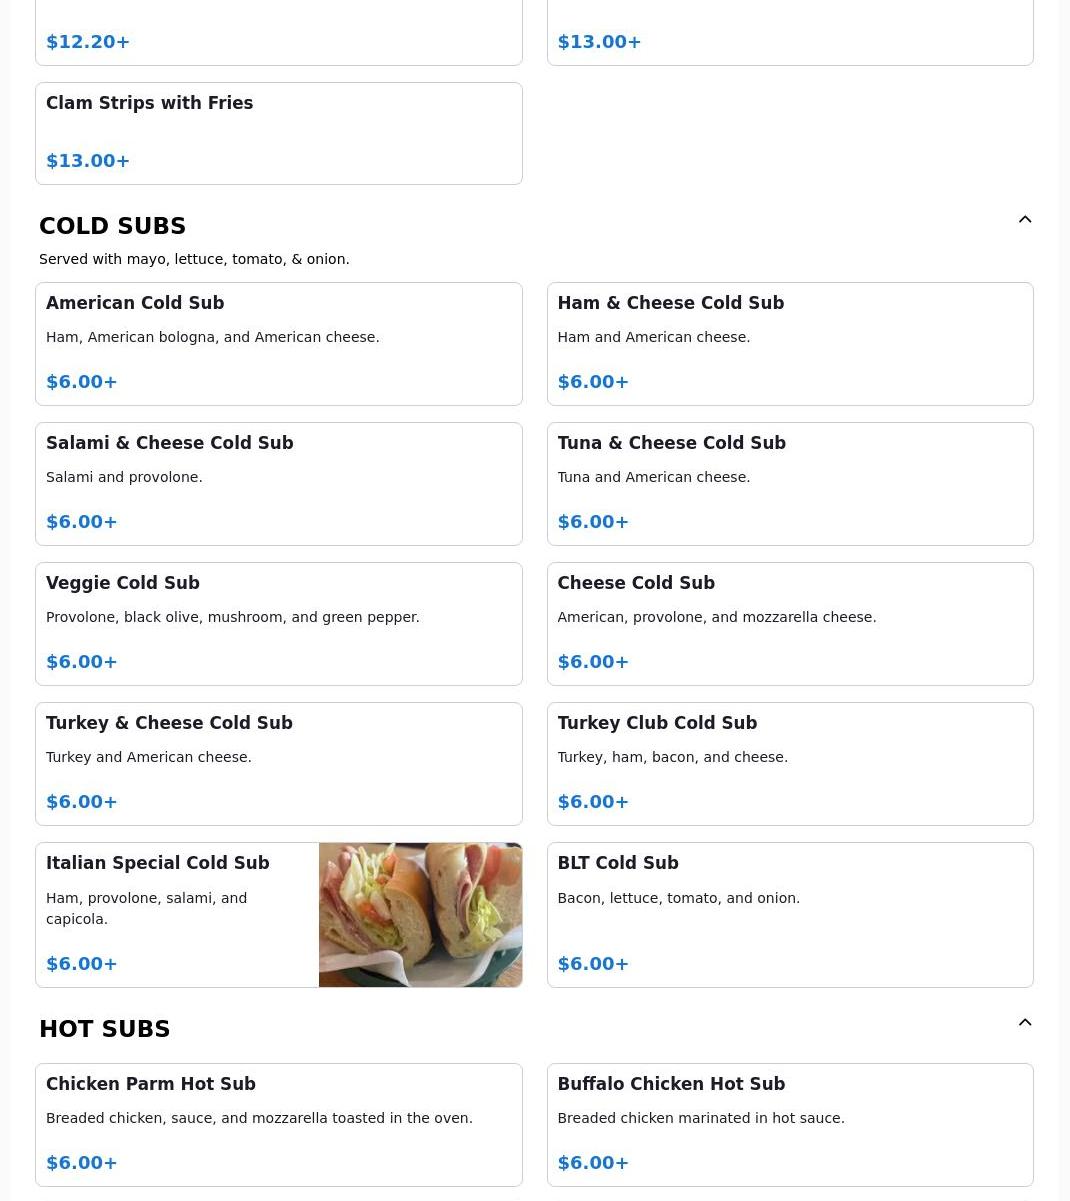The height and width of the screenshot is (1201, 1070).
Task: Select Clam Strips with Fries item
Action: 279,133
